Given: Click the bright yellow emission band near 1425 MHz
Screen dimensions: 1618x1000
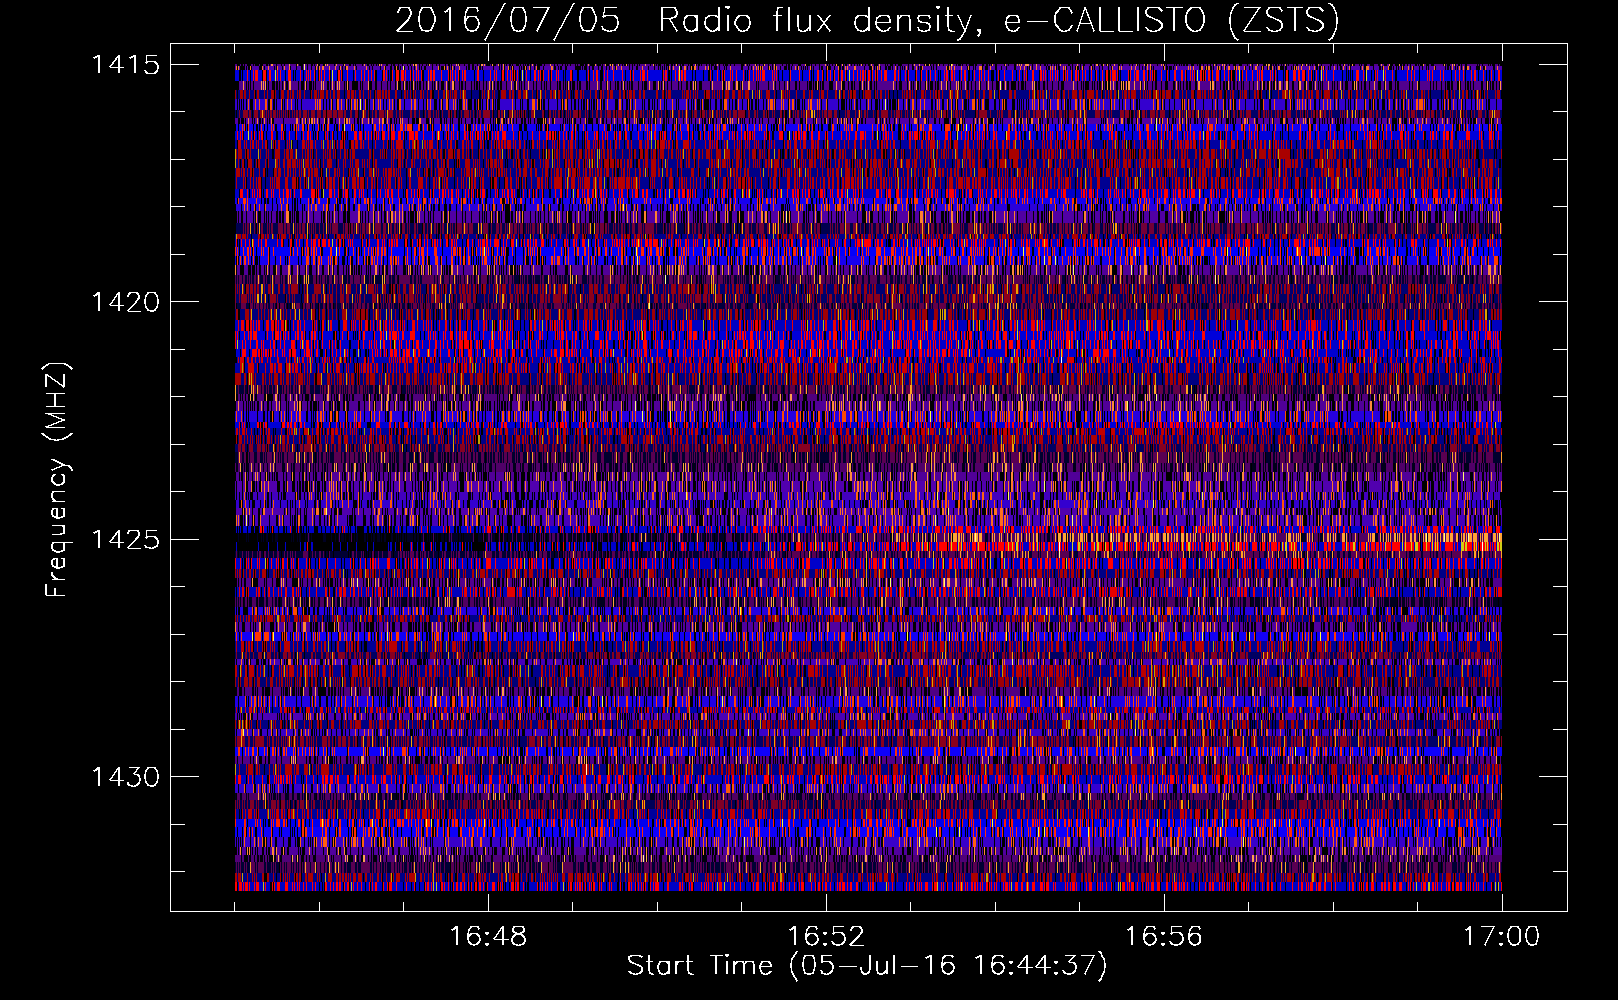Looking at the screenshot, I should click(1220, 542).
